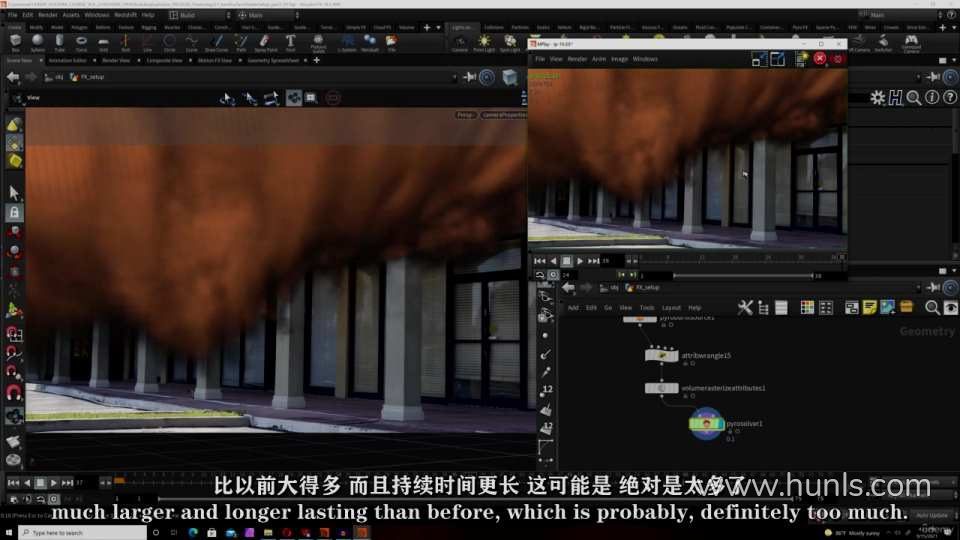Add a Point Light from the shelf
Viewport: 960px width, 540px height.
484,42
